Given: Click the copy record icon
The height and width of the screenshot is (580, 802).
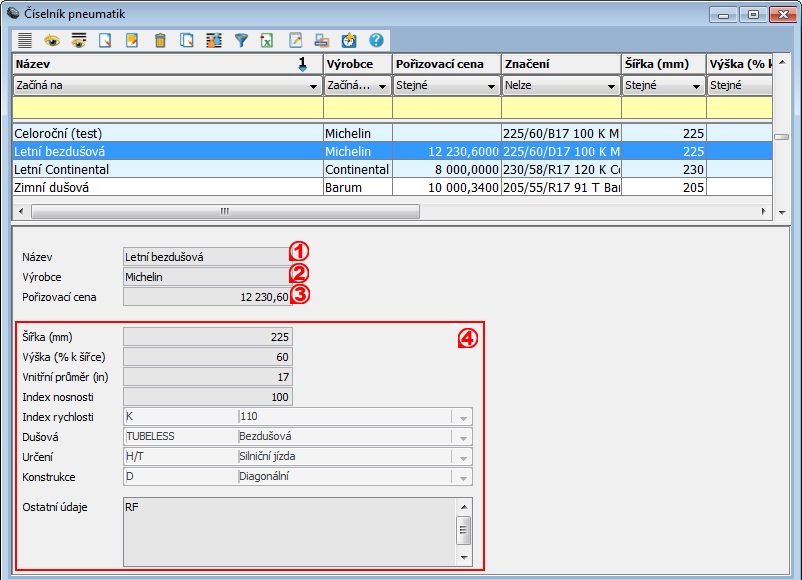Looking at the screenshot, I should pyautogui.click(x=187, y=41).
